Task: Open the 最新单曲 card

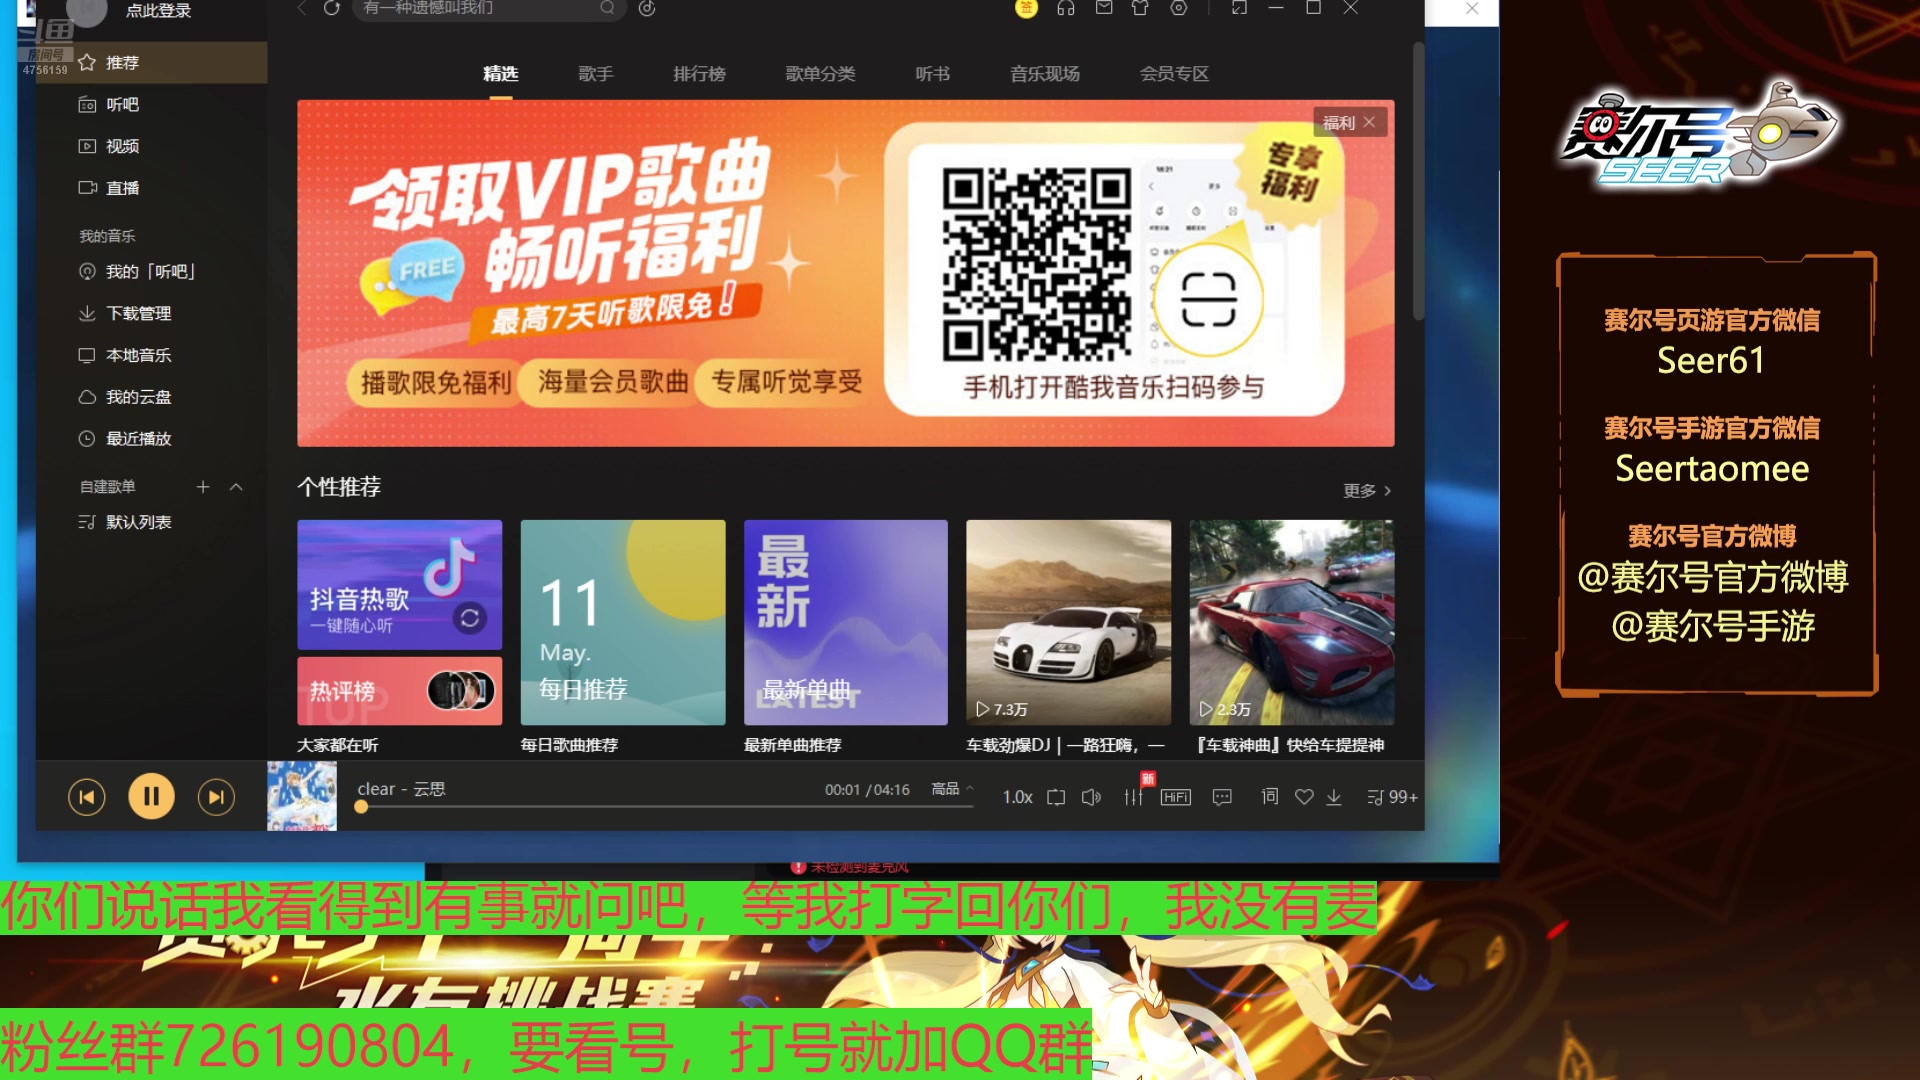Action: pos(846,622)
